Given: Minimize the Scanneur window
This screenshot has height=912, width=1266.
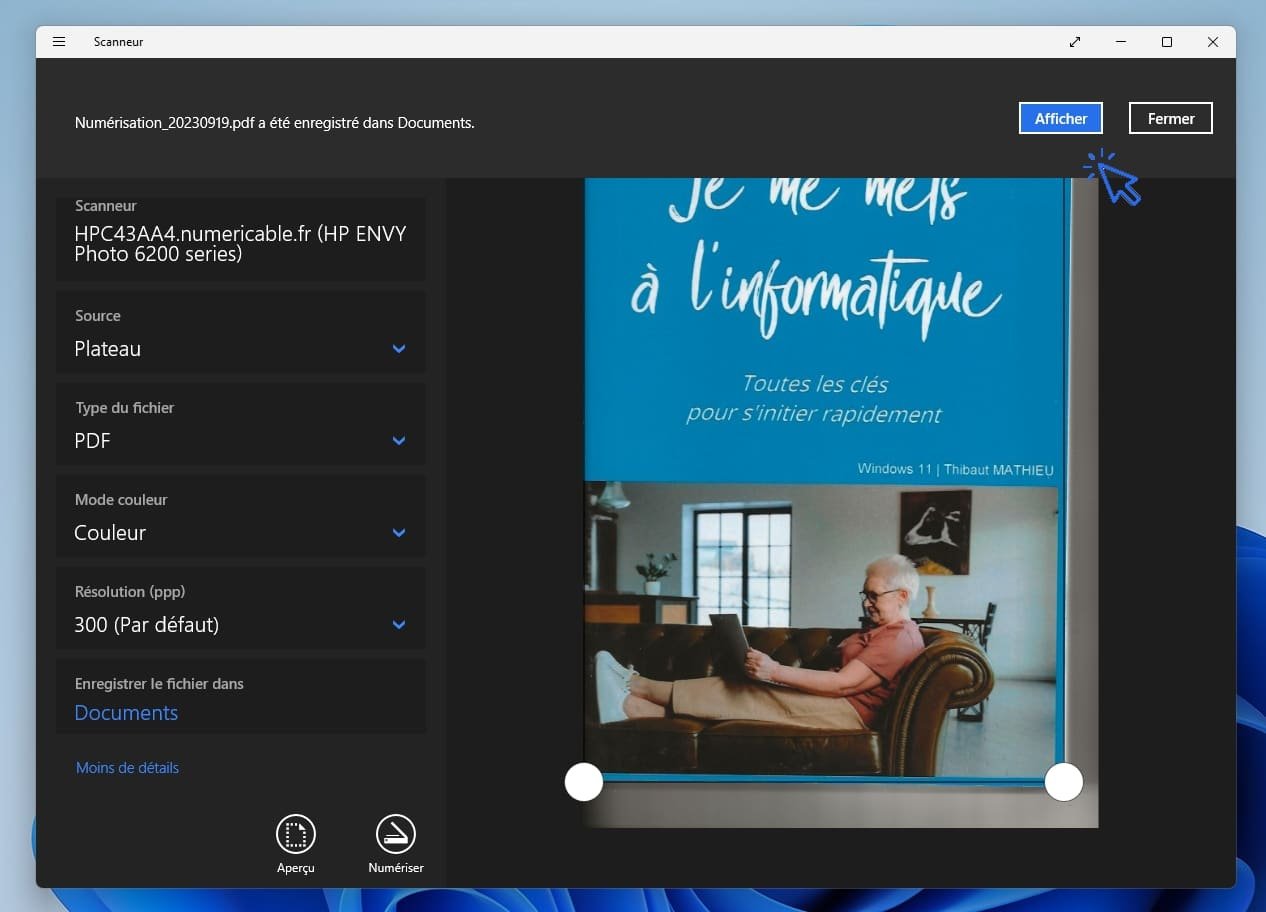Looking at the screenshot, I should 1121,42.
